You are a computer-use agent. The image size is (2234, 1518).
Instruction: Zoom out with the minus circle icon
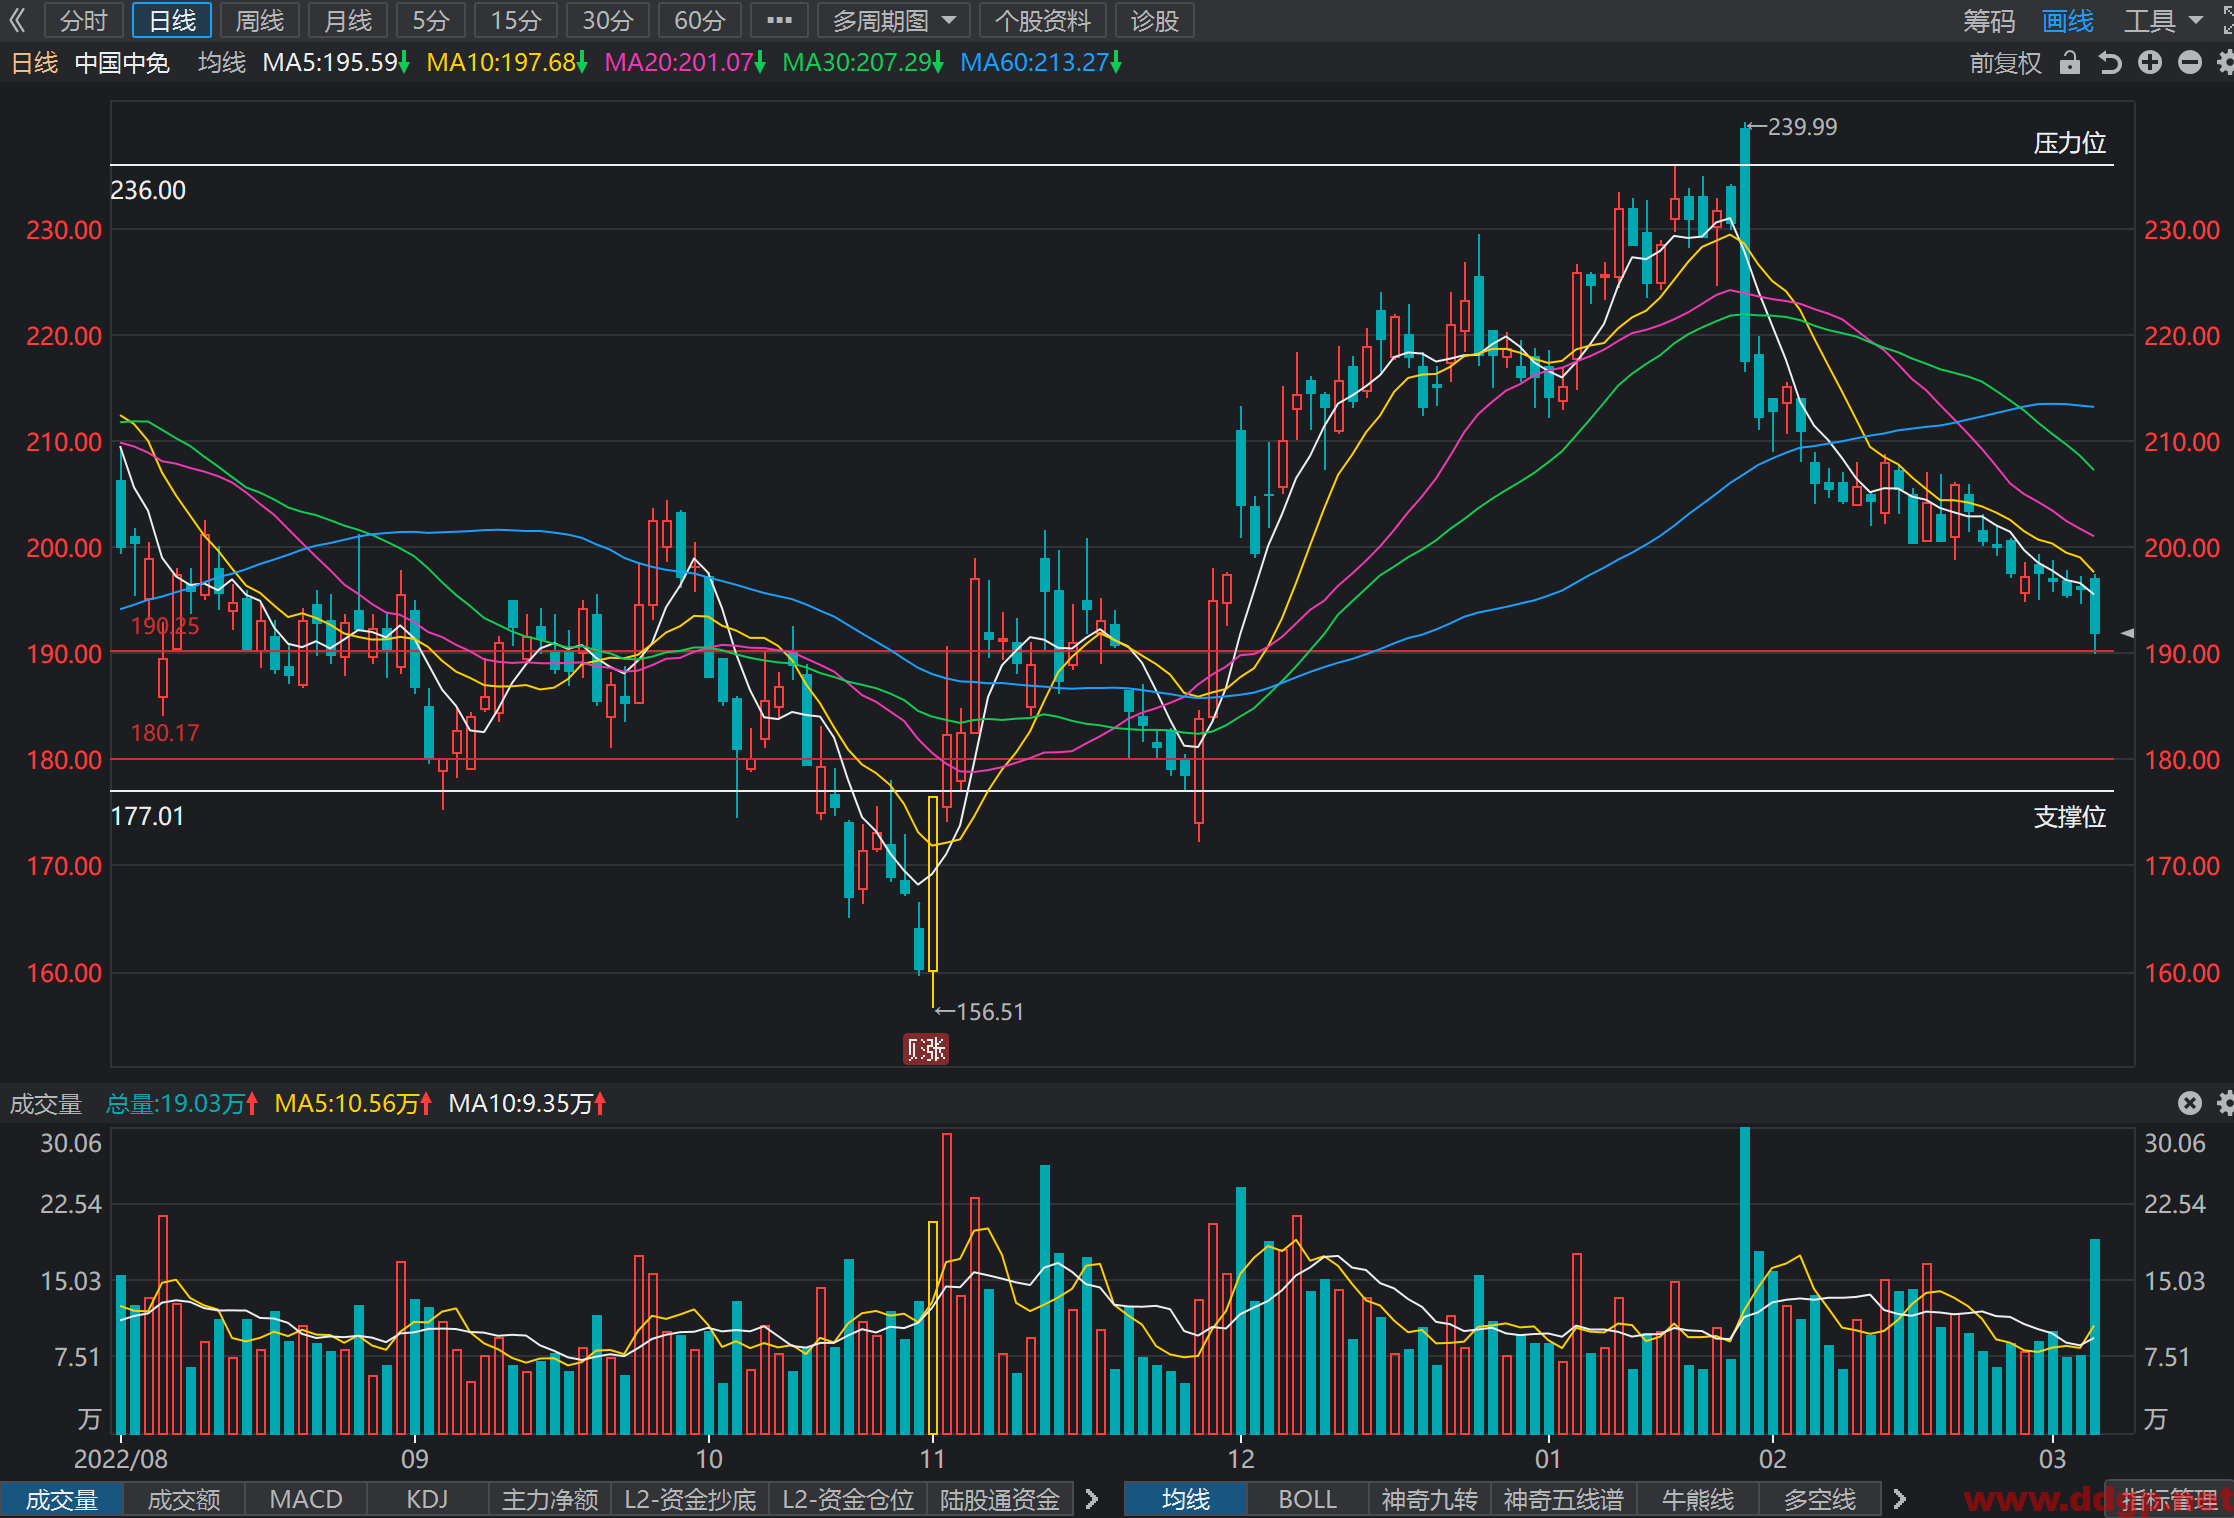pos(2190,63)
